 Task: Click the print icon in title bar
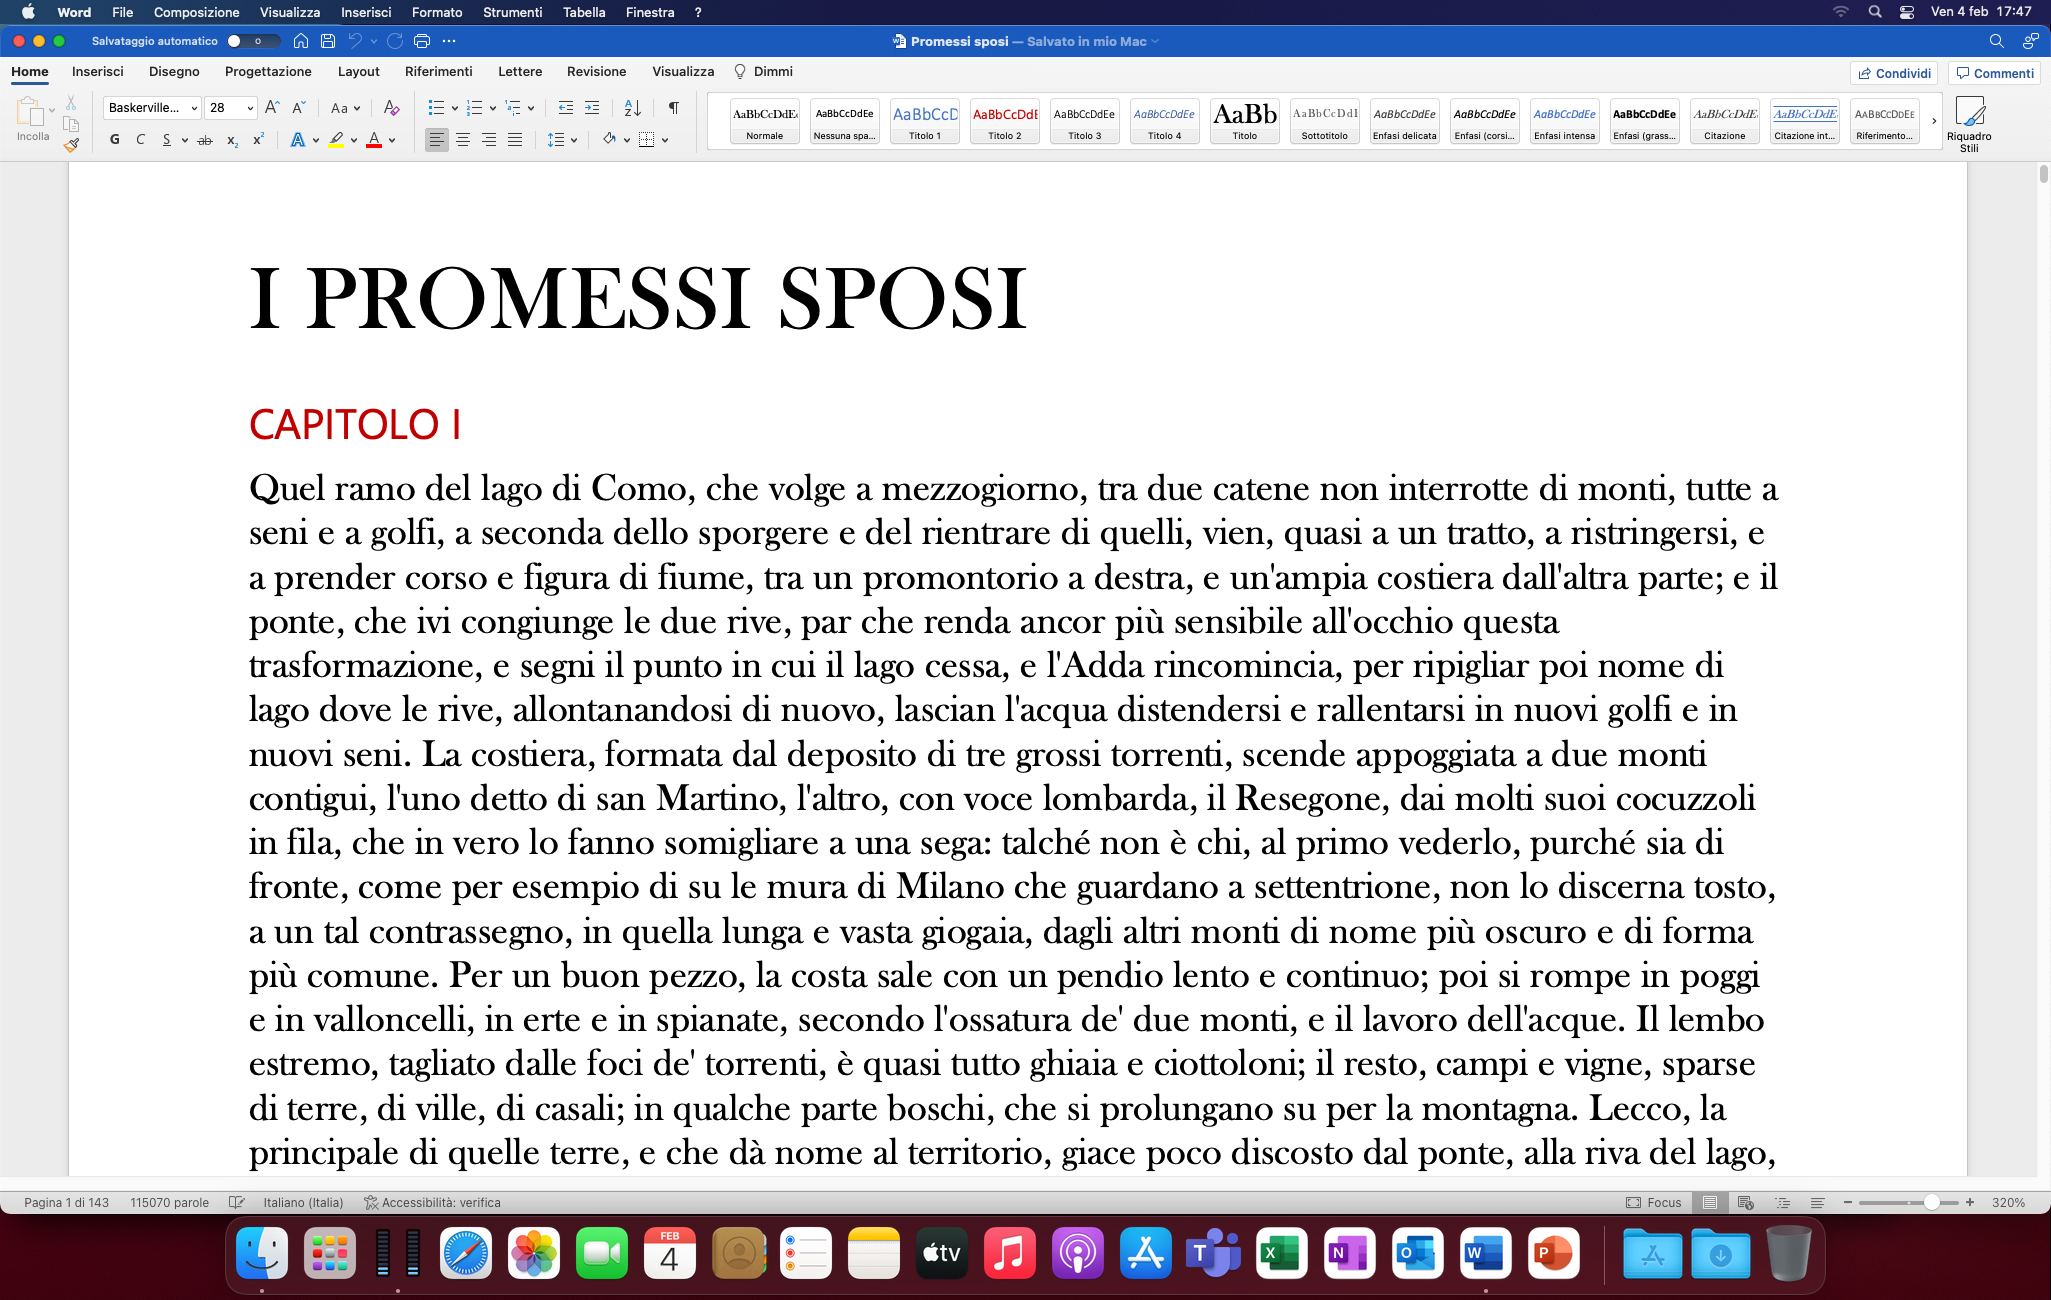tap(422, 41)
